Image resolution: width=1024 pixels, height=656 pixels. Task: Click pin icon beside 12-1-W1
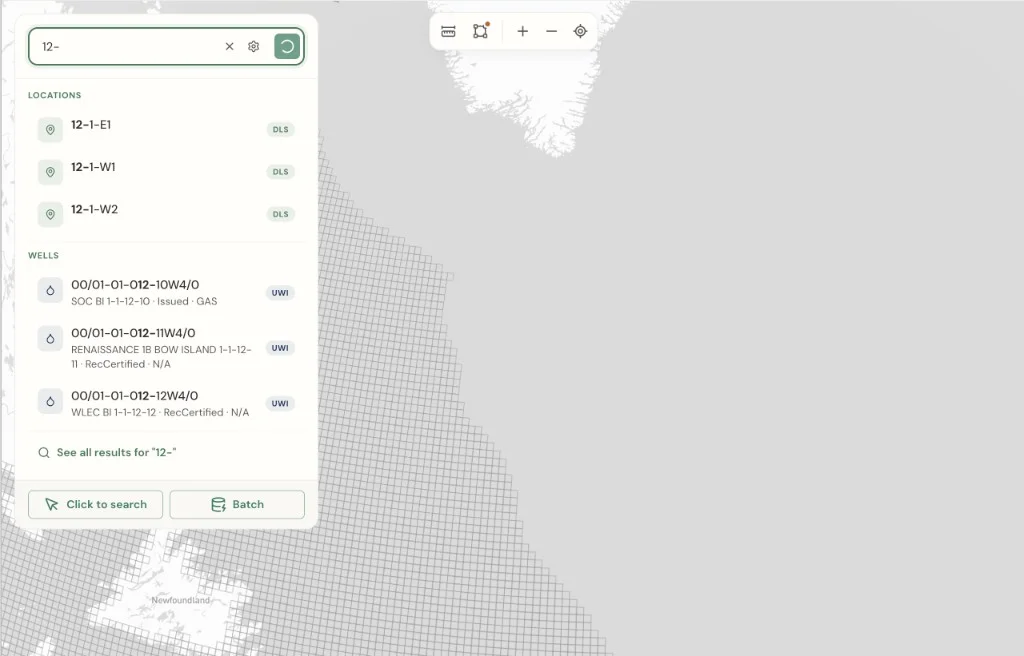pos(50,172)
